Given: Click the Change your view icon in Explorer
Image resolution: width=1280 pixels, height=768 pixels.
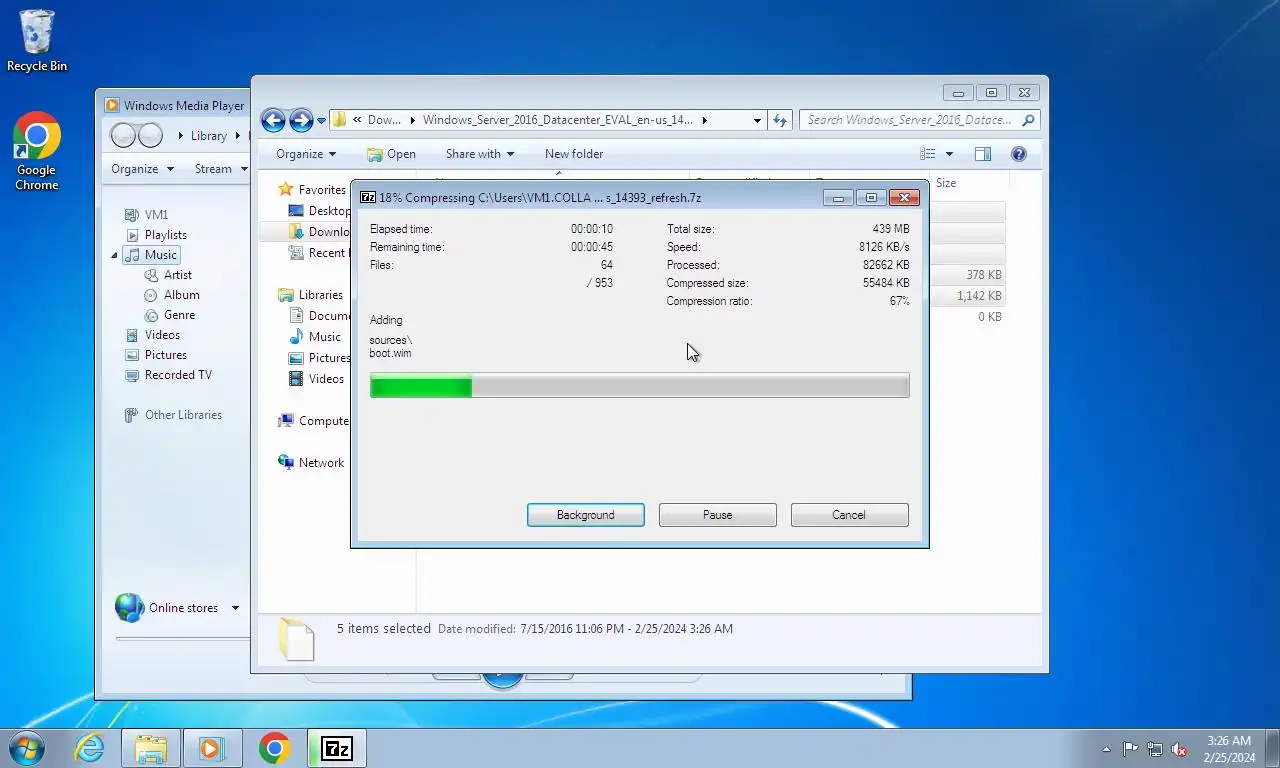Looking at the screenshot, I should pos(928,154).
